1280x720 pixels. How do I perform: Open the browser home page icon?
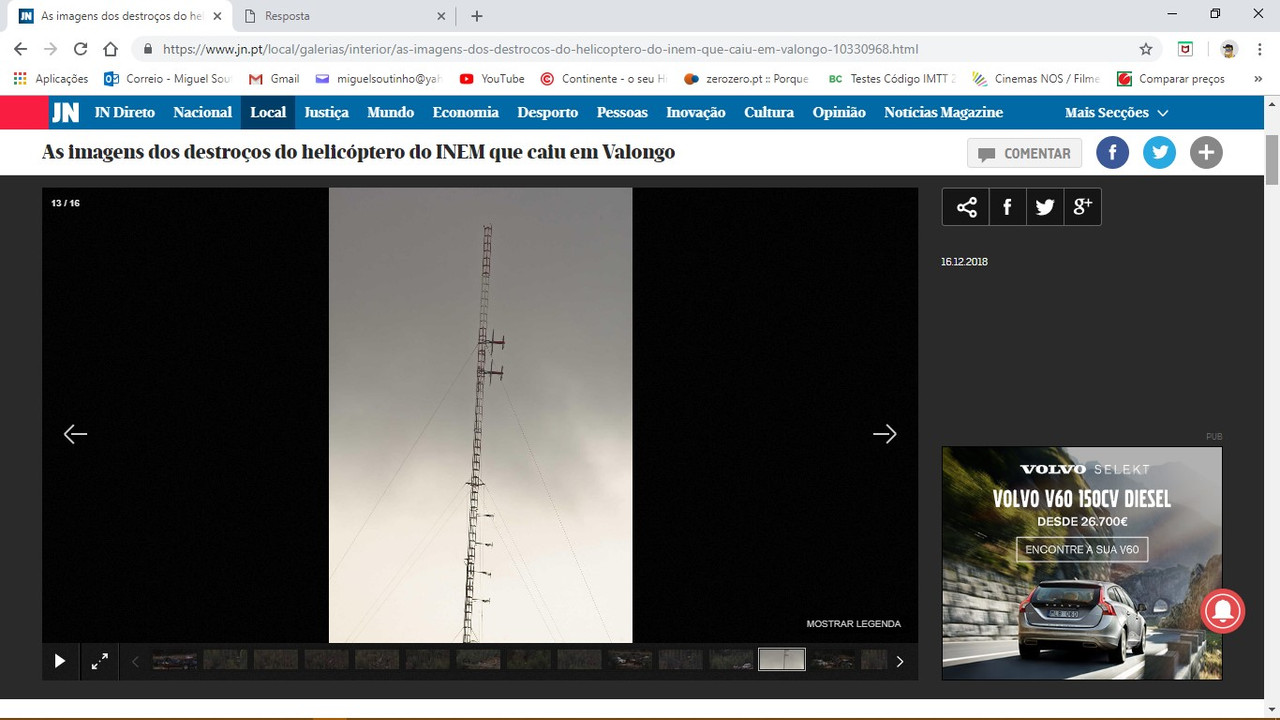[x=110, y=49]
